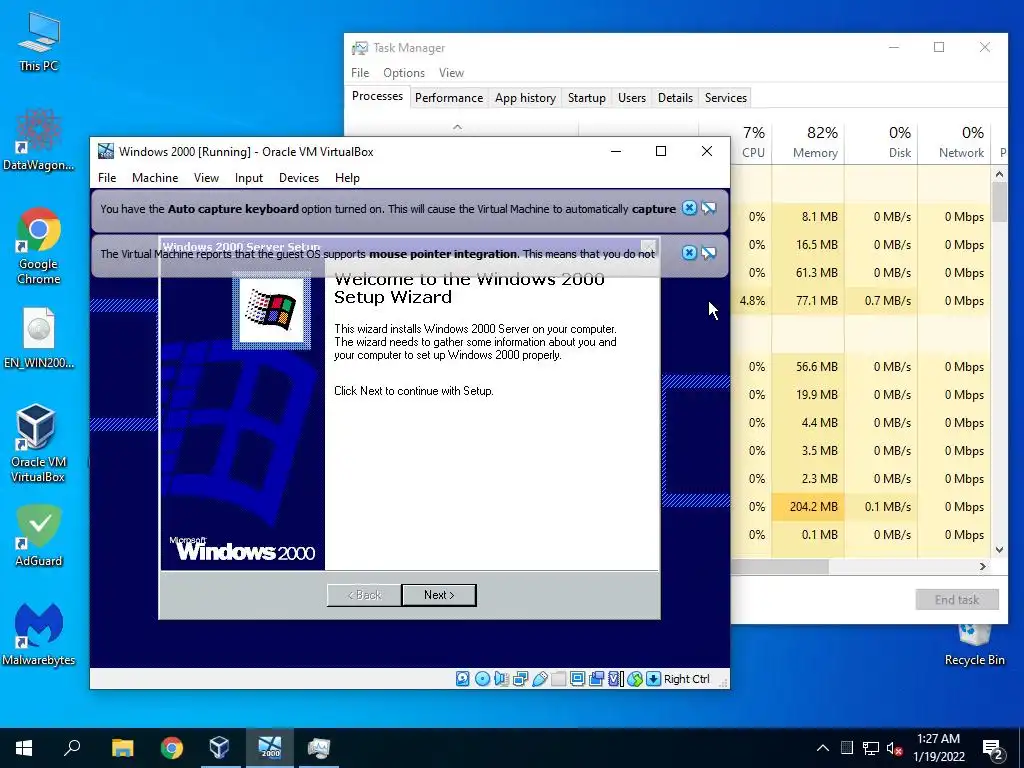Sort by Memory column header
This screenshot has width=1024, height=768.
808,142
